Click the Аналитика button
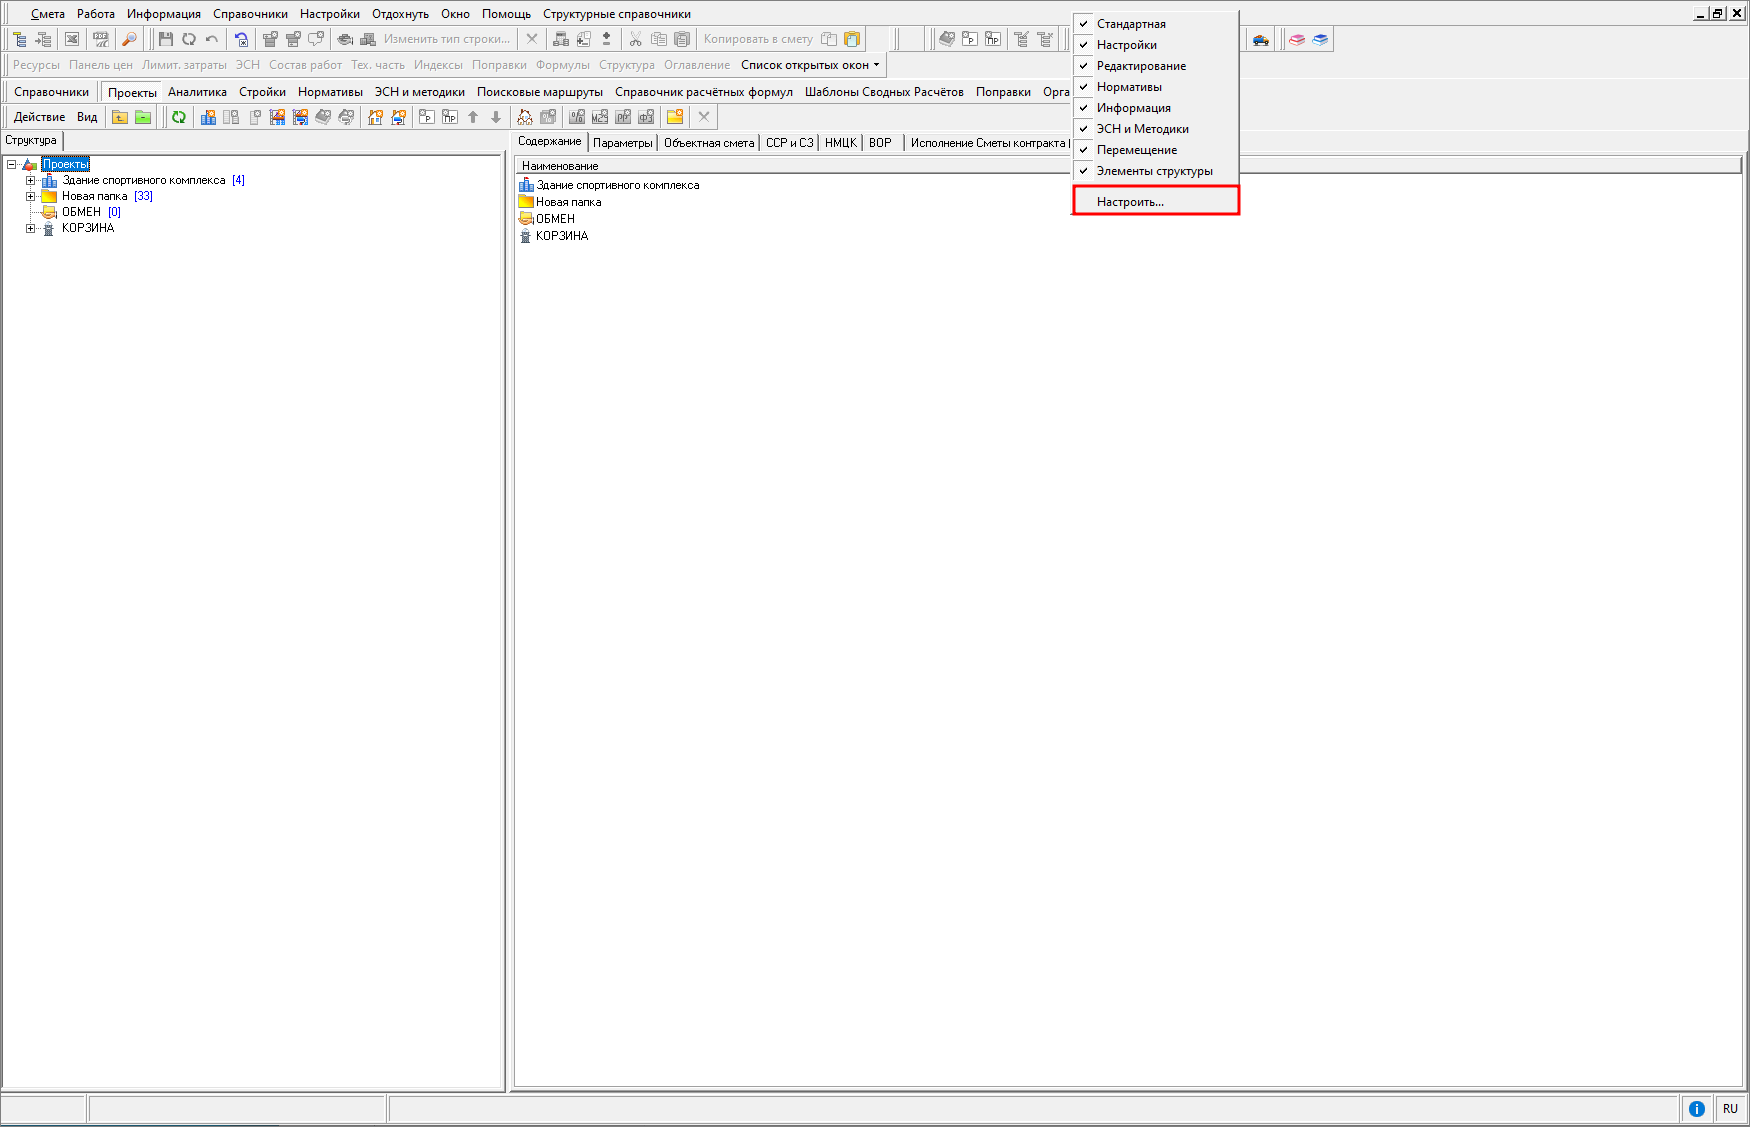This screenshot has width=1750, height=1127. pyautogui.click(x=197, y=92)
